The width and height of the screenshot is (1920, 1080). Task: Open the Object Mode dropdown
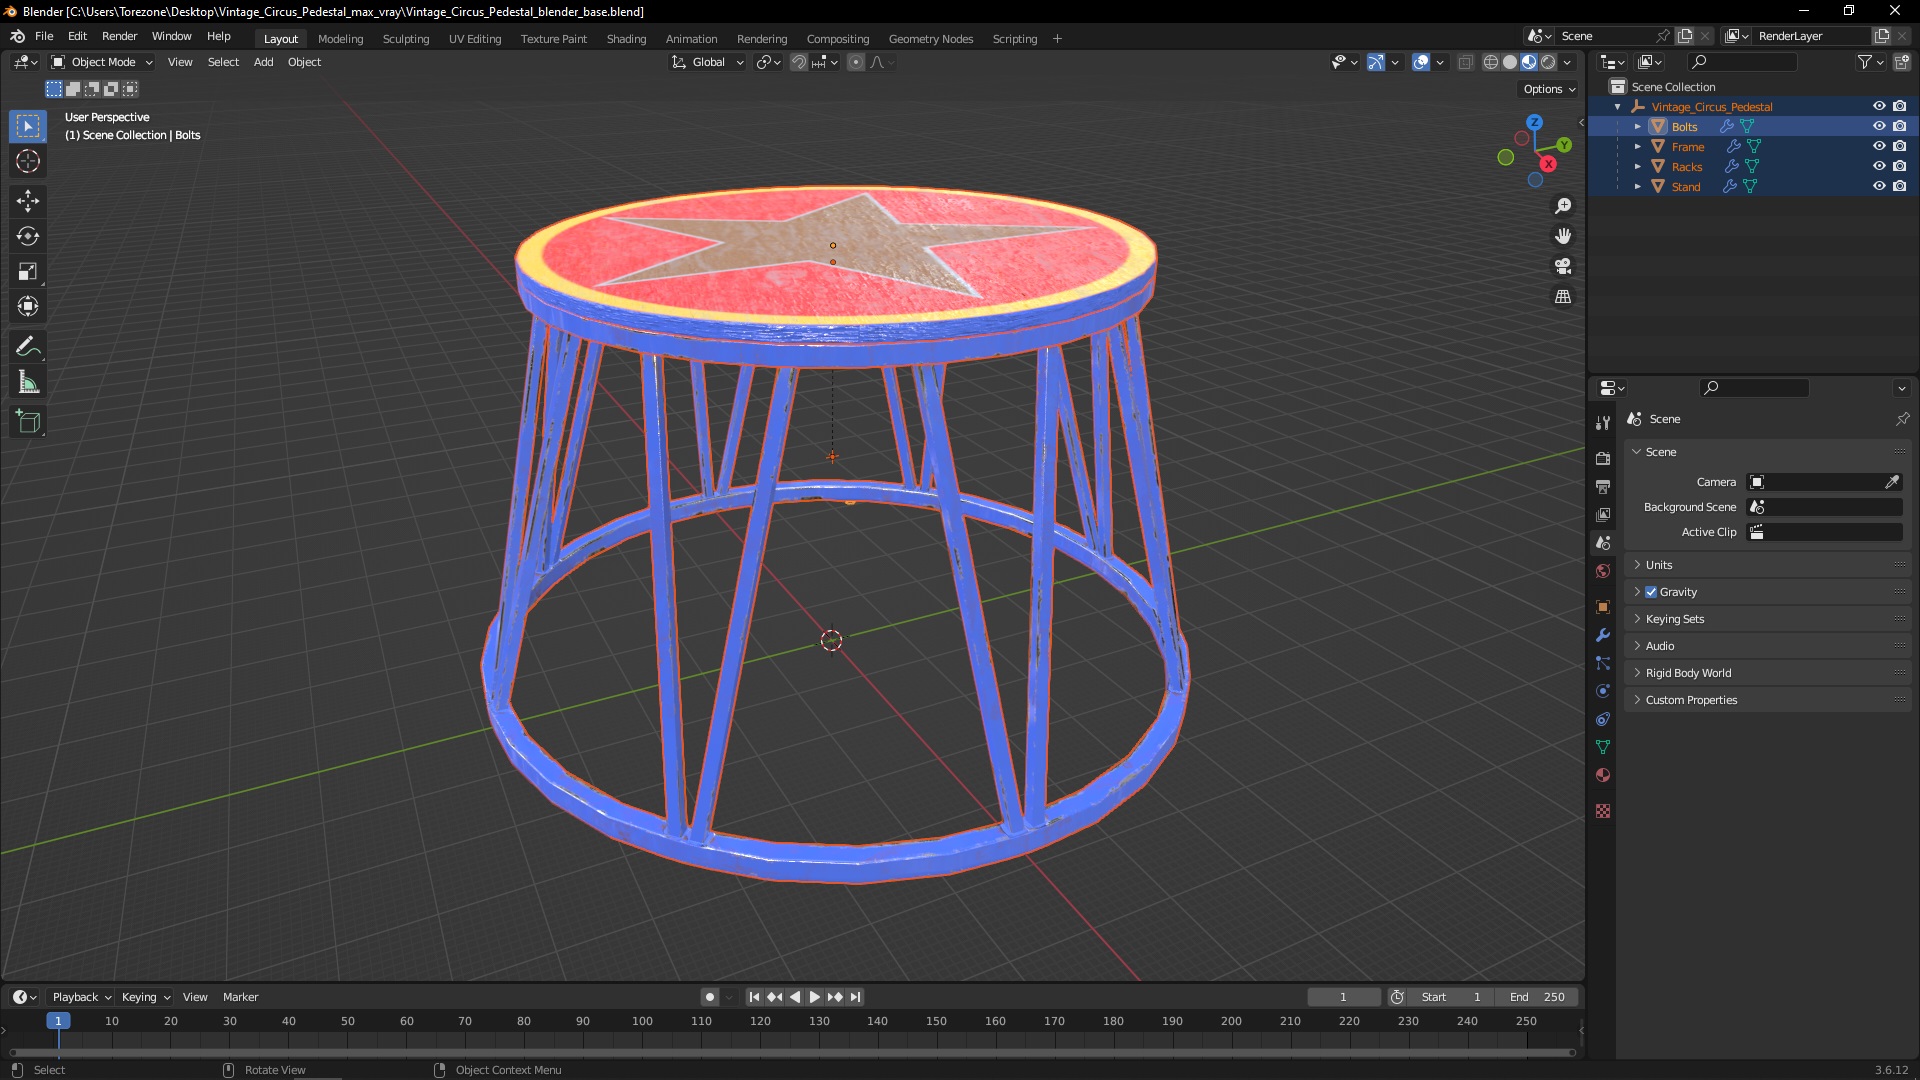pyautogui.click(x=102, y=62)
